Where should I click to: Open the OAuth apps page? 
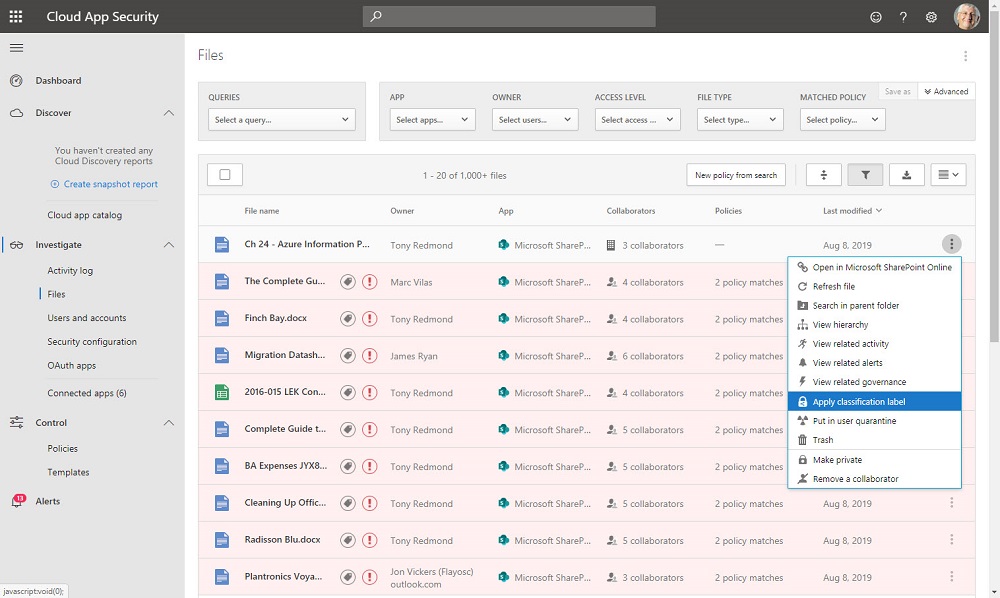tap(71, 365)
